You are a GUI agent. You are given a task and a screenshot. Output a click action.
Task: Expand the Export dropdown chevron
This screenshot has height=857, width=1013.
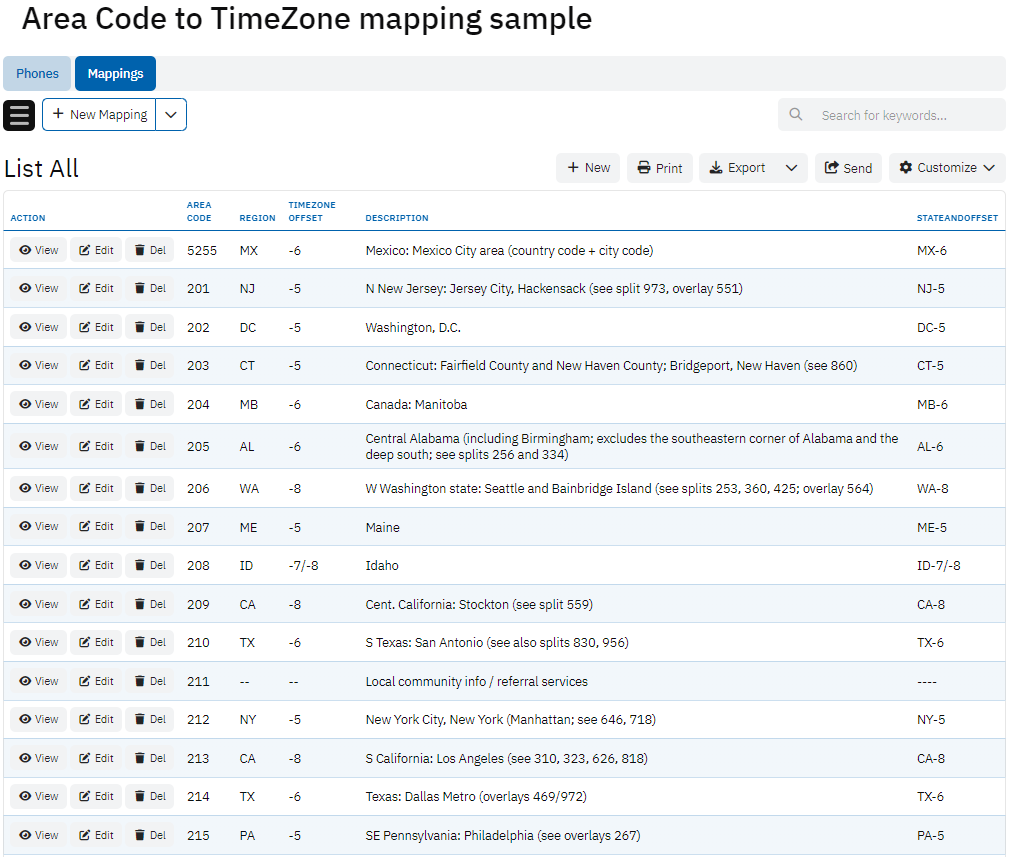[792, 168]
